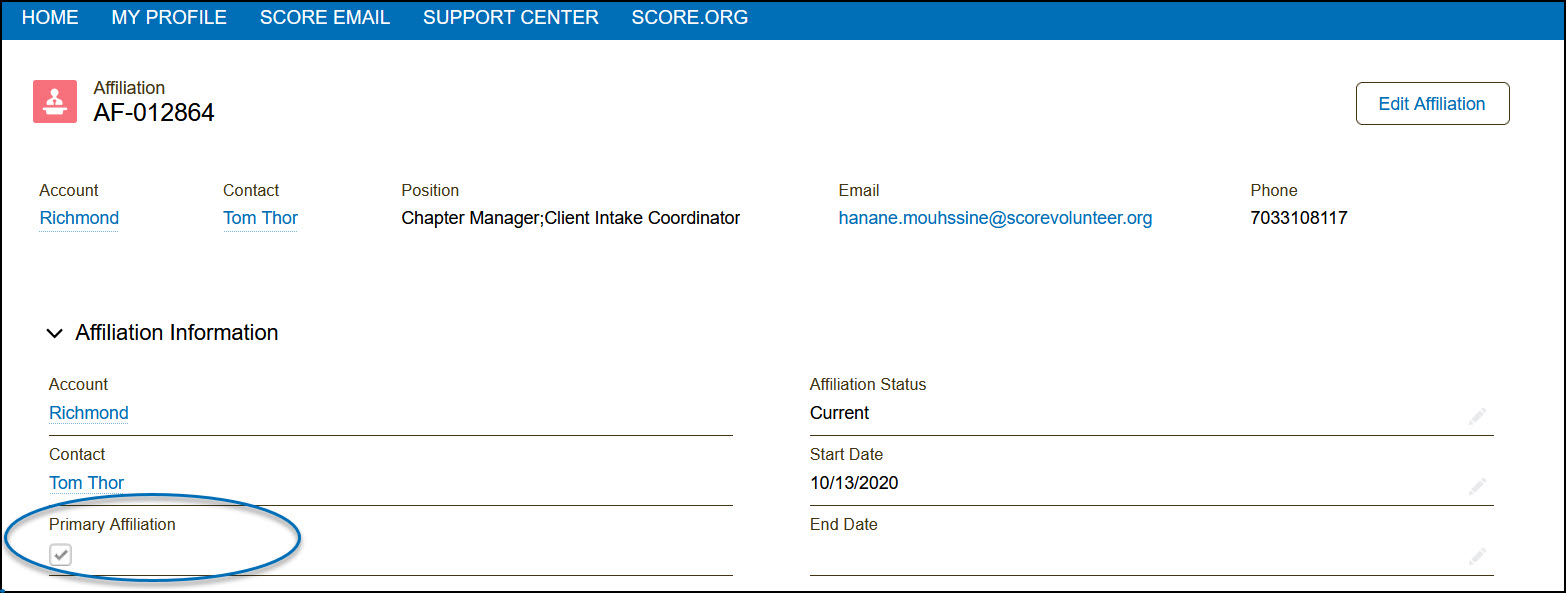Click the Affiliation Status edit pencil icon
Screen dimensions: 1566x593
click(1477, 417)
